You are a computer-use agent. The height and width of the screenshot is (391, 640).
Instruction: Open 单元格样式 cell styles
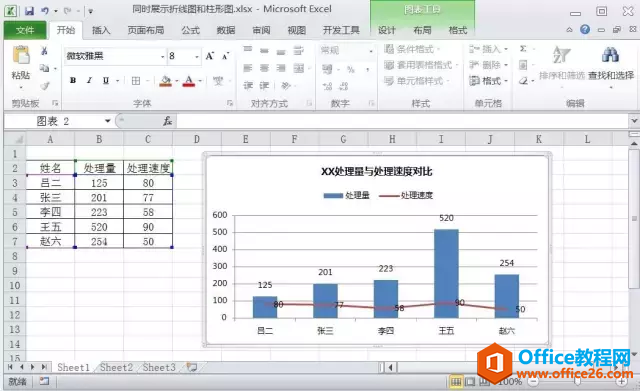click(416, 81)
